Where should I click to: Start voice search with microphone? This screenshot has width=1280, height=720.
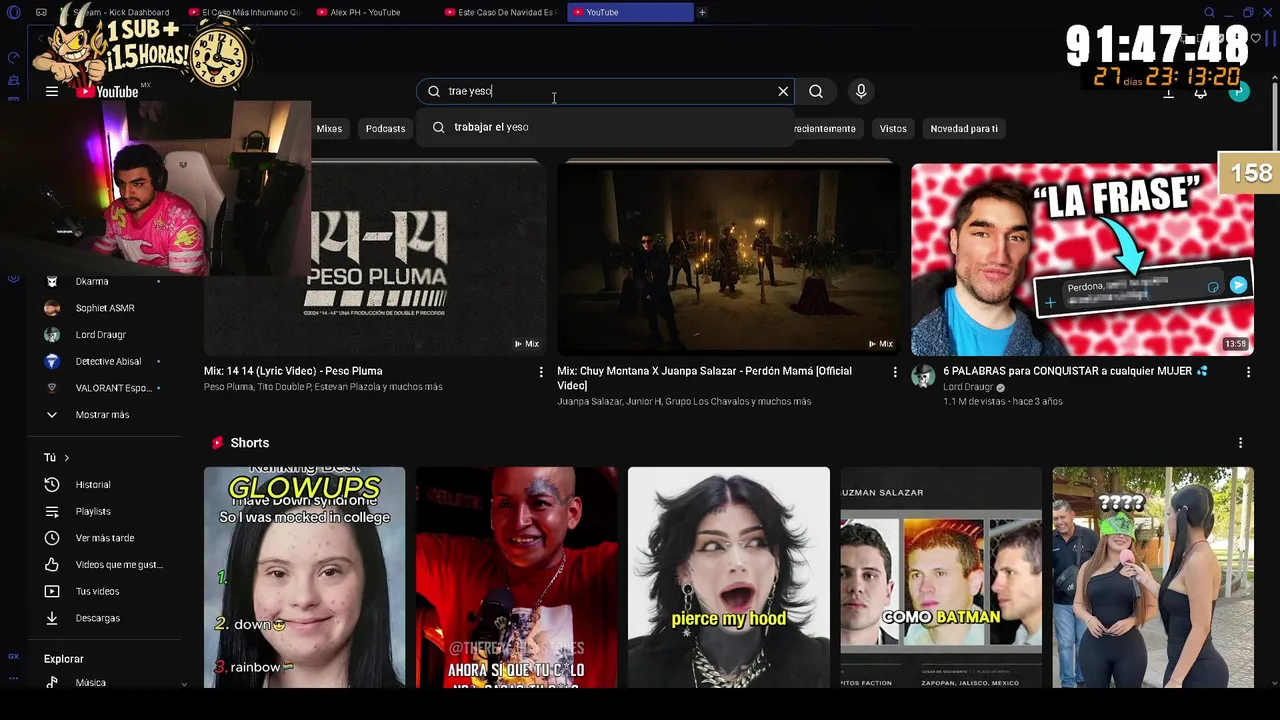click(861, 91)
